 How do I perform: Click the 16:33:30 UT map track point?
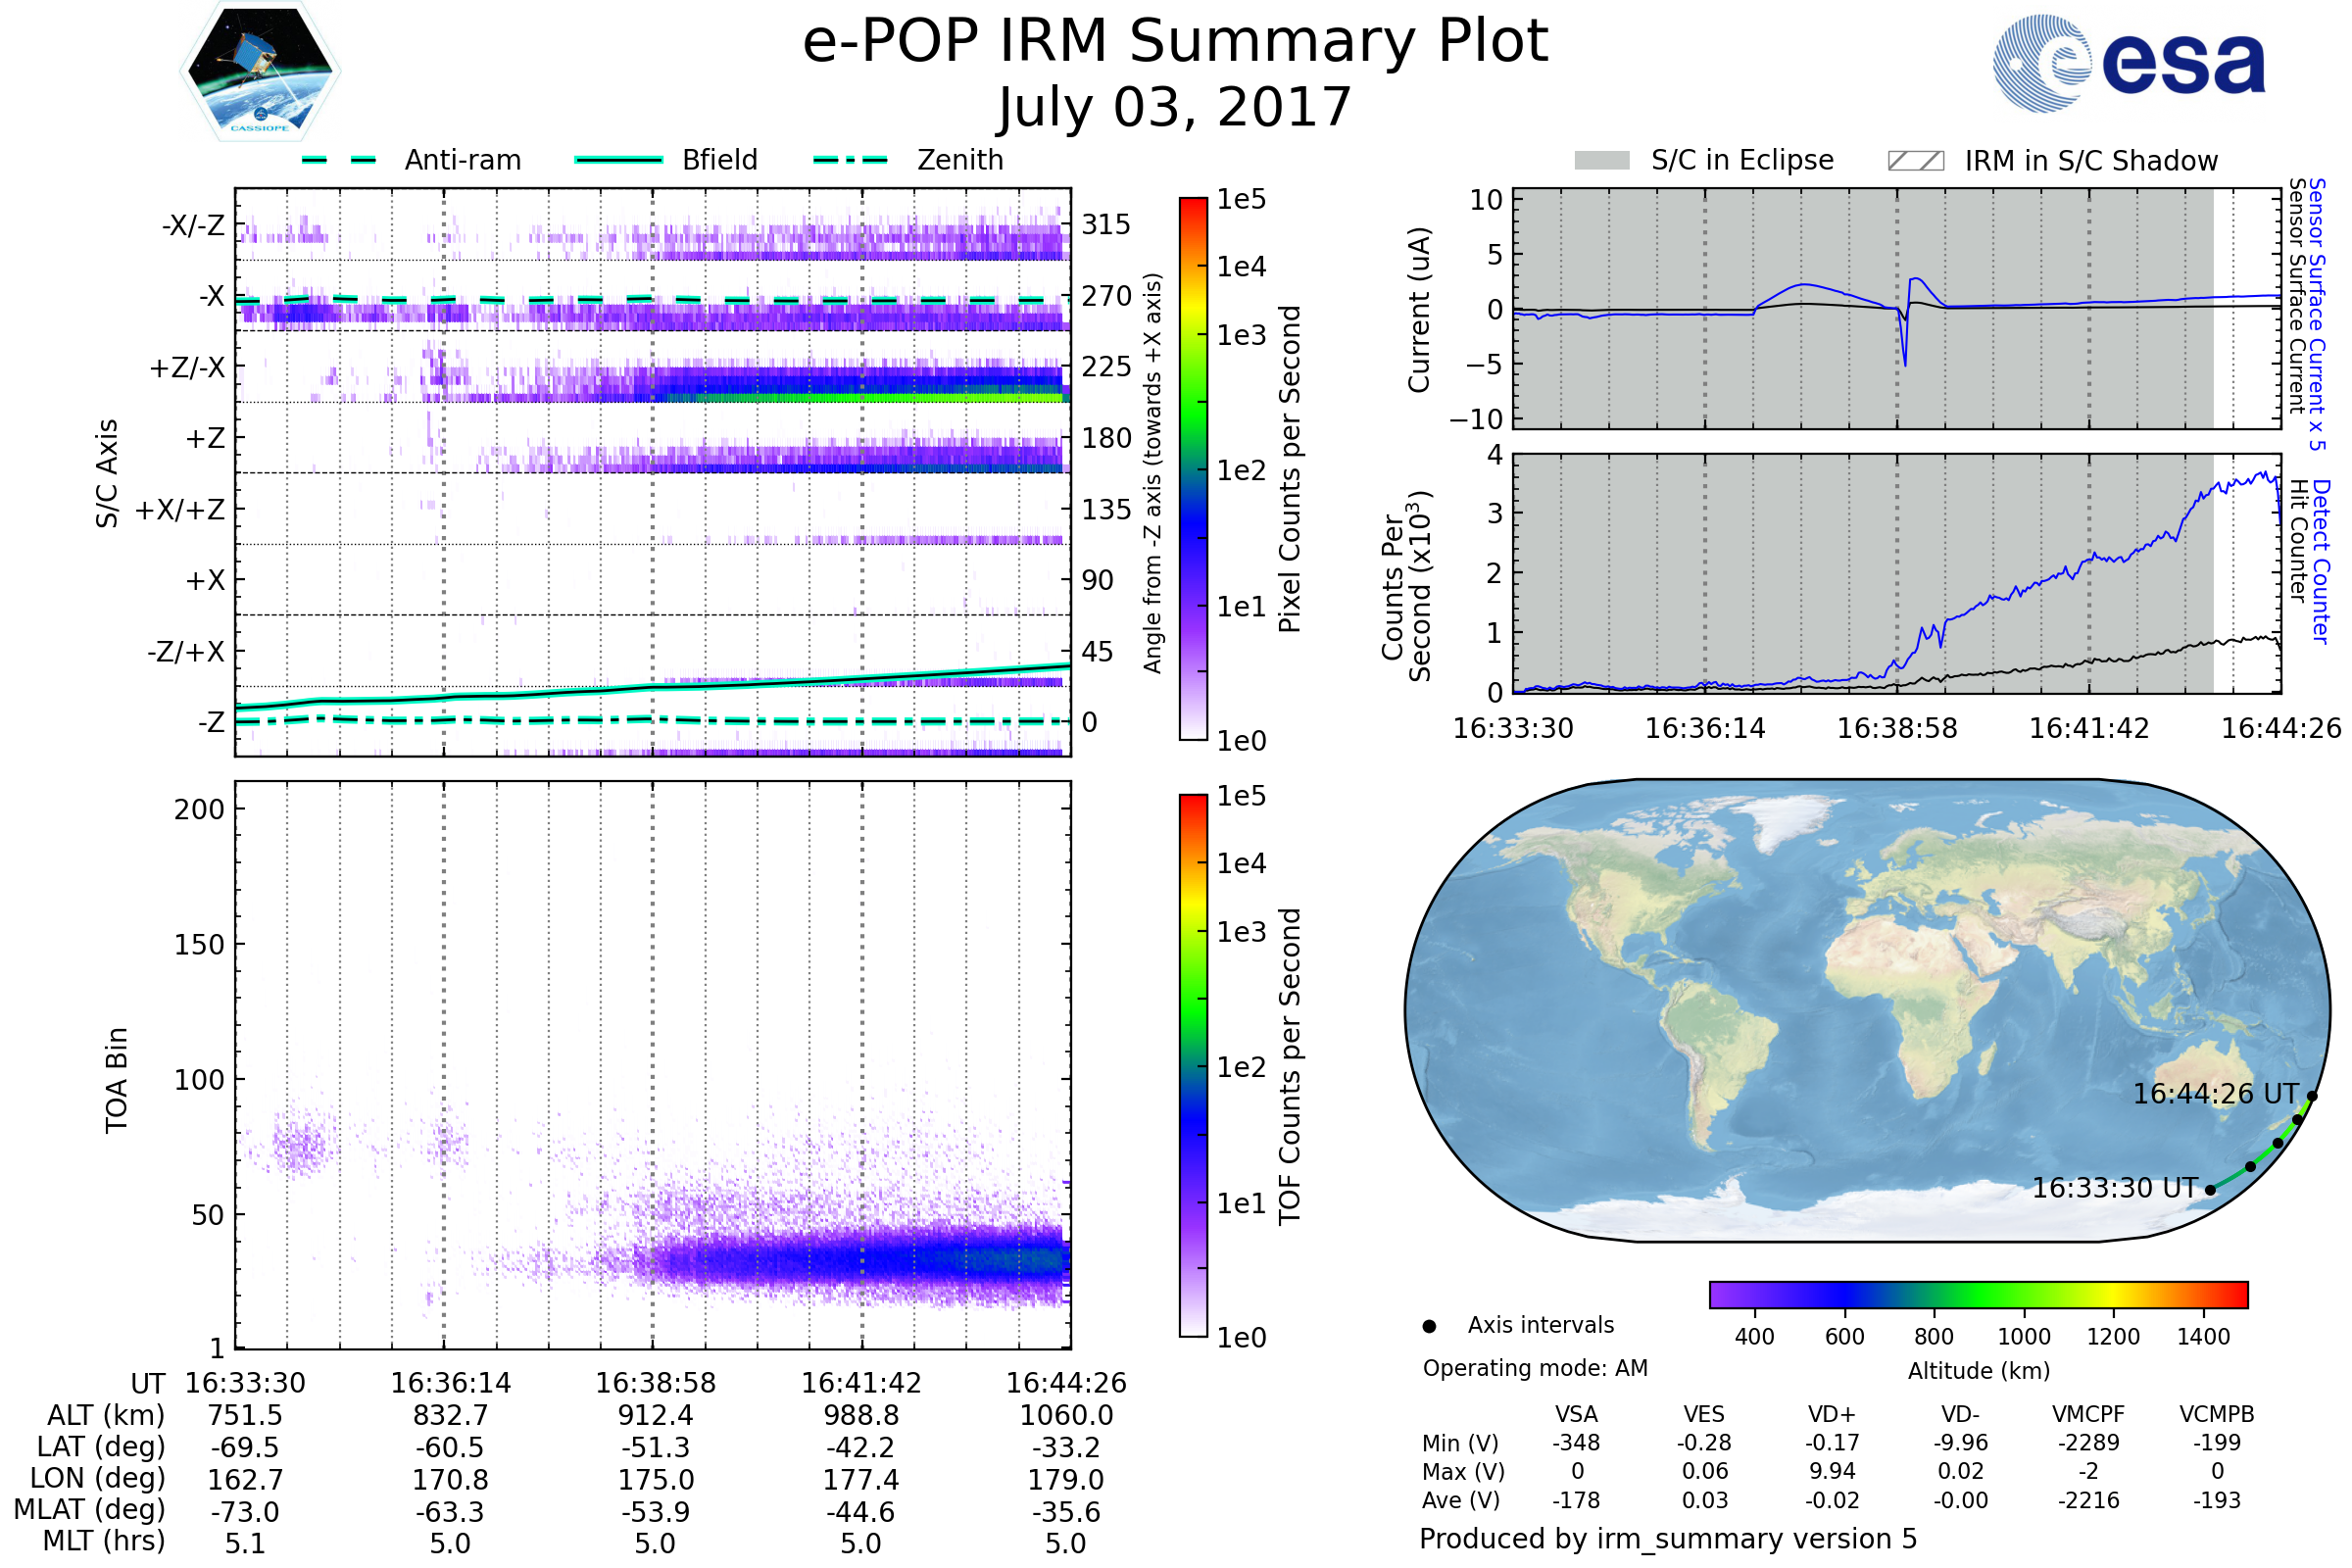(x=2209, y=1190)
